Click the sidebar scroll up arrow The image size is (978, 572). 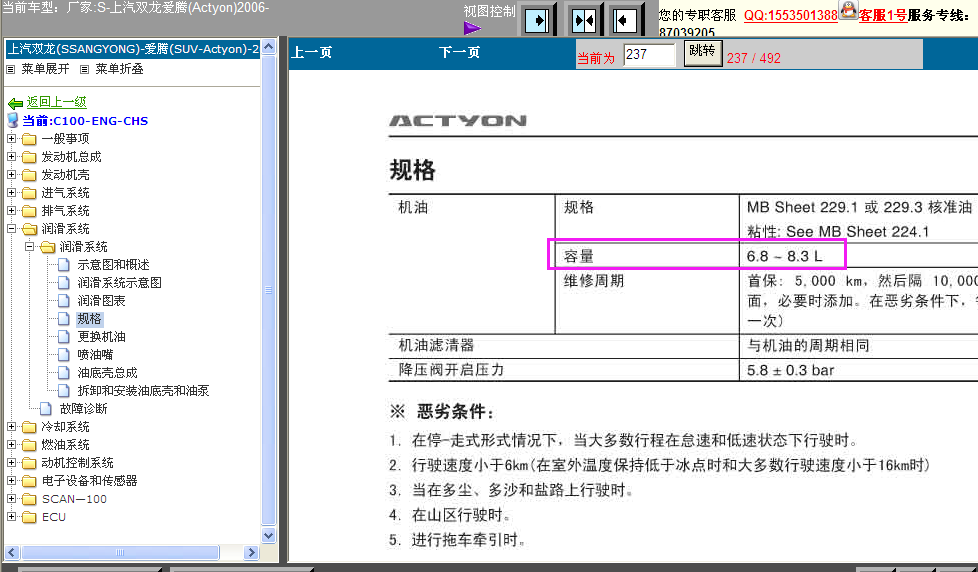pyautogui.click(x=269, y=47)
